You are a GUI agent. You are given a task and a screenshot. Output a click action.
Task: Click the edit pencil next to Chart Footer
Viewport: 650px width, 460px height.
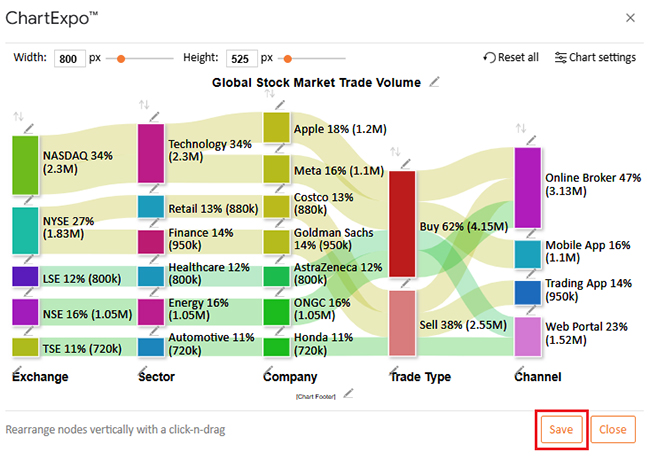click(x=347, y=394)
